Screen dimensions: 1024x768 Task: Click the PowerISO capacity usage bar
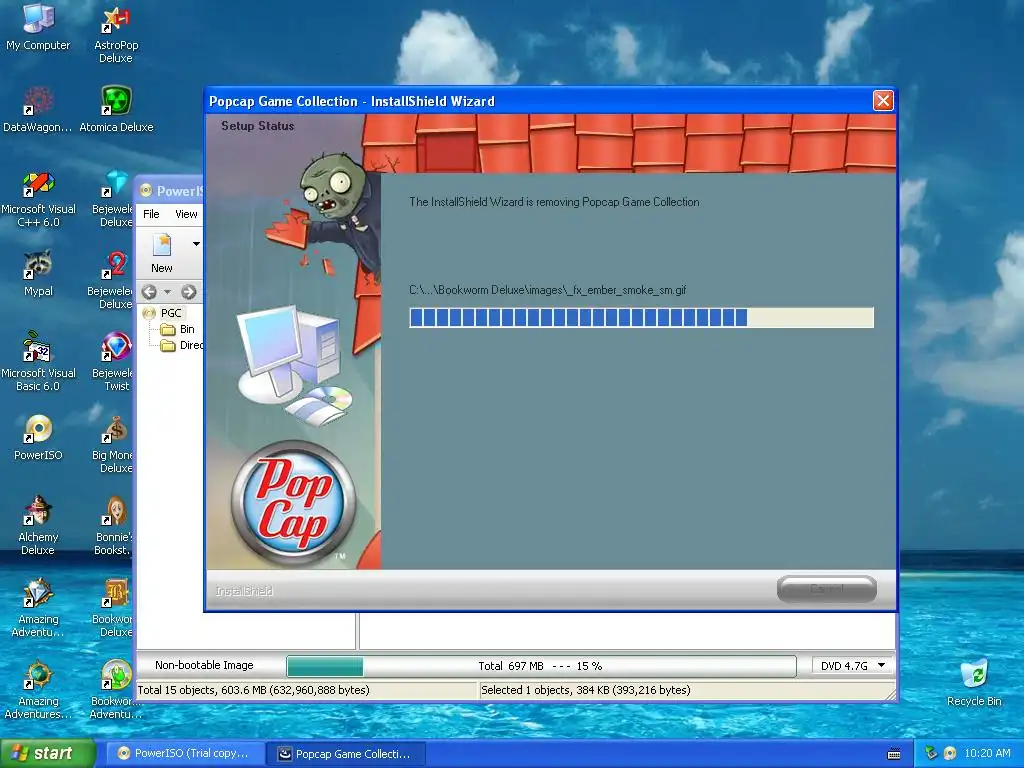coord(541,666)
